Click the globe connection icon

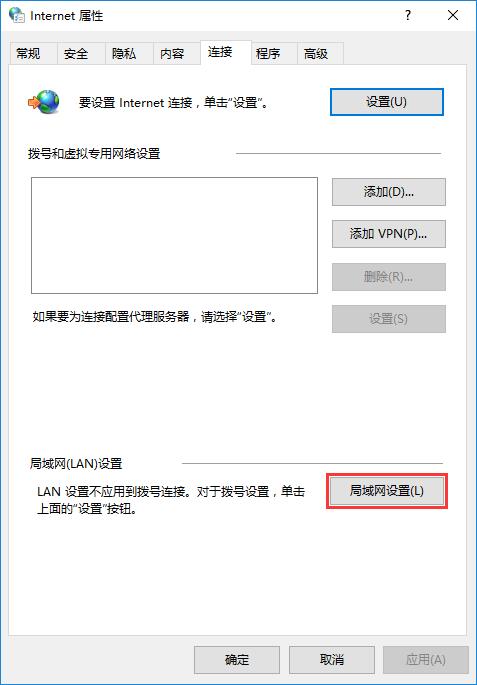point(43,101)
